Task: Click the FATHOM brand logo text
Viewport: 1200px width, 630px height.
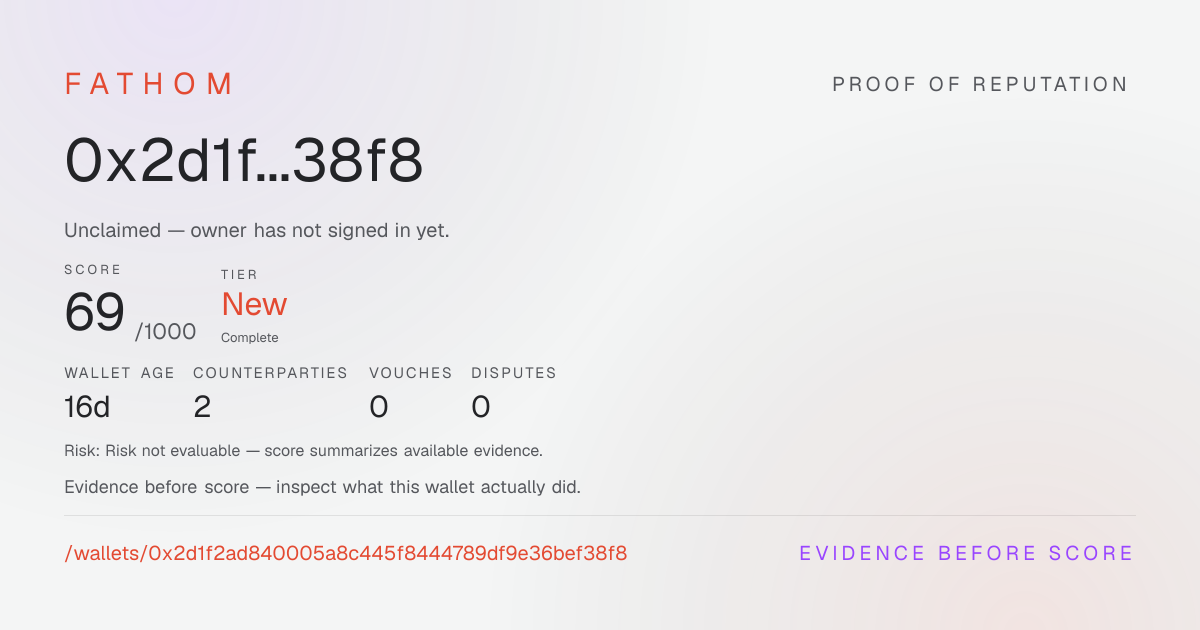Action: coord(149,84)
